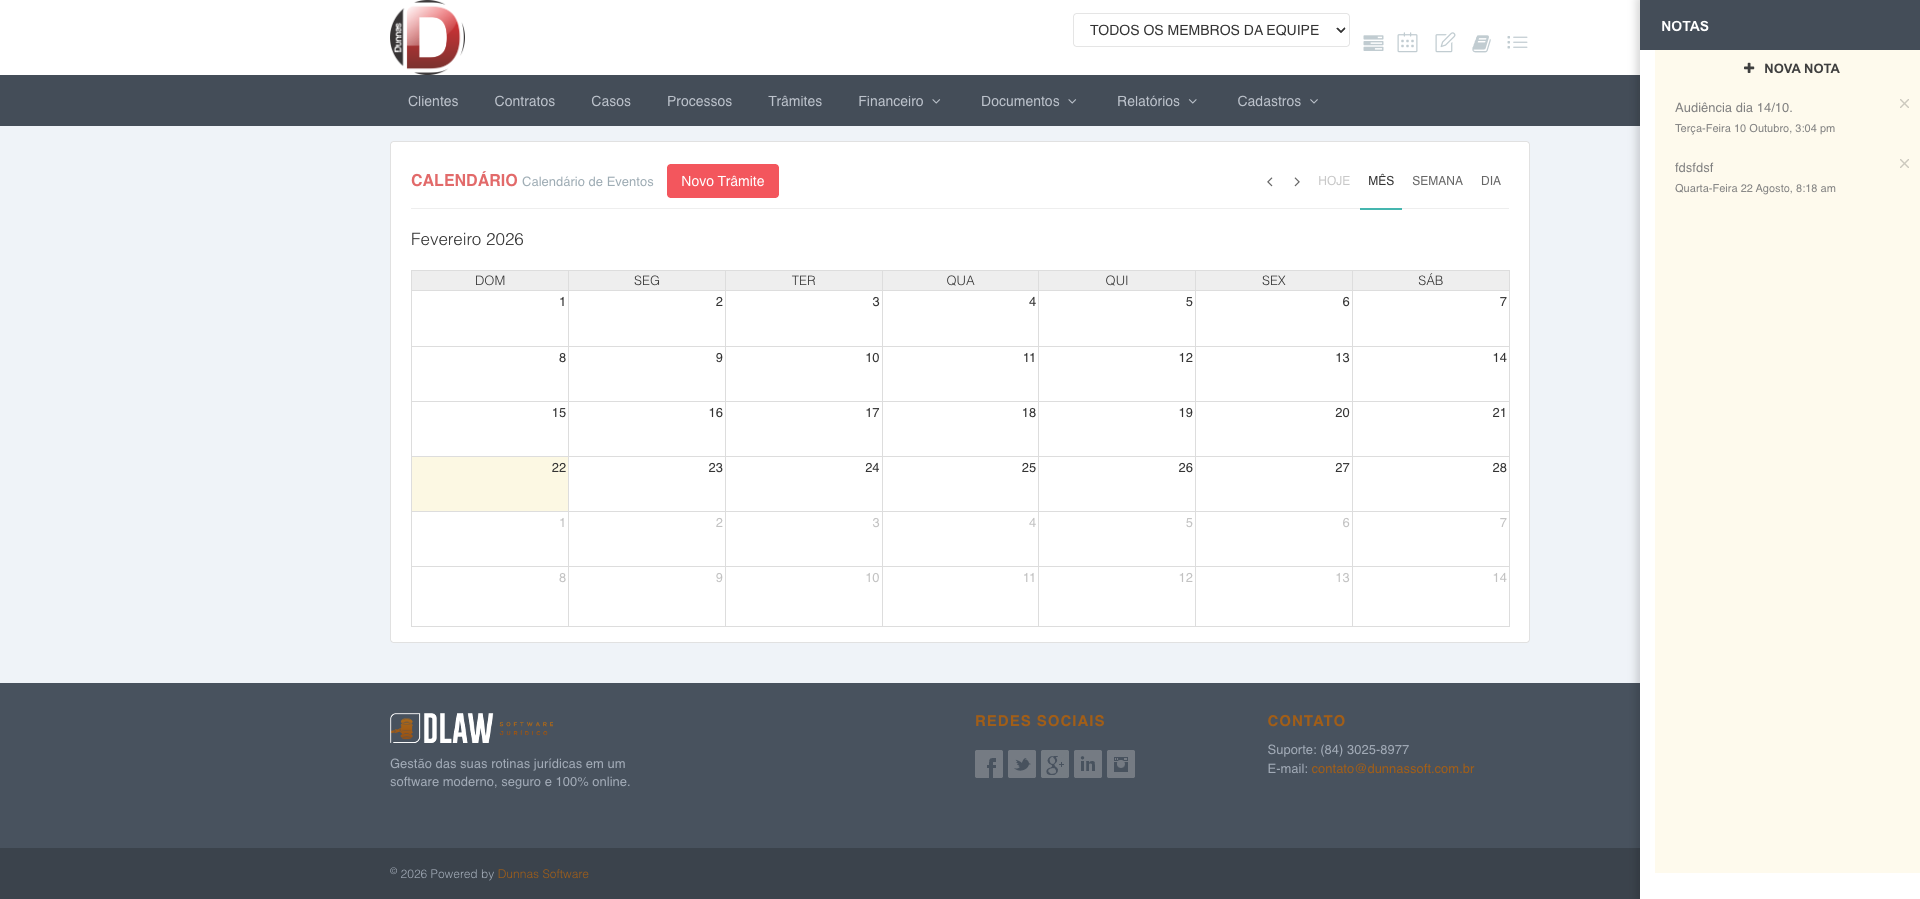The image size is (1920, 899).
Task: Click day 18 in the calendar
Action: [x=960, y=429]
